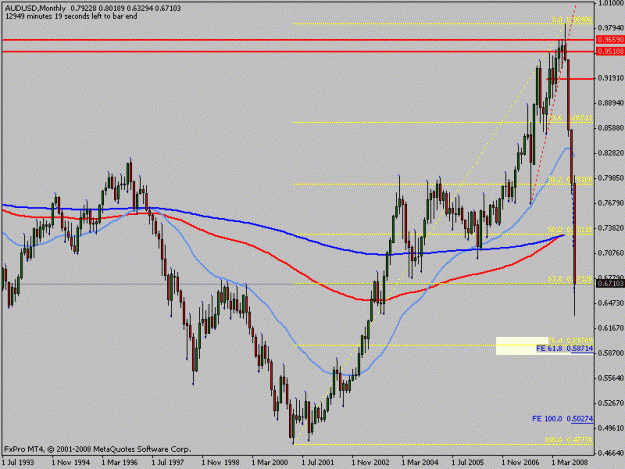Click the 0.49610 price axis label
Screen dimensions: 625x469
click(x=611, y=428)
